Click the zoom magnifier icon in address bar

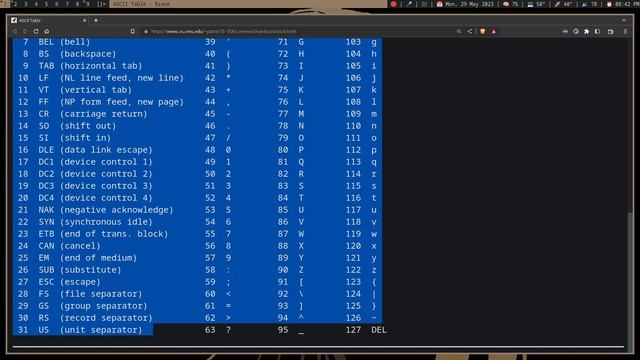pyautogui.click(x=459, y=31)
